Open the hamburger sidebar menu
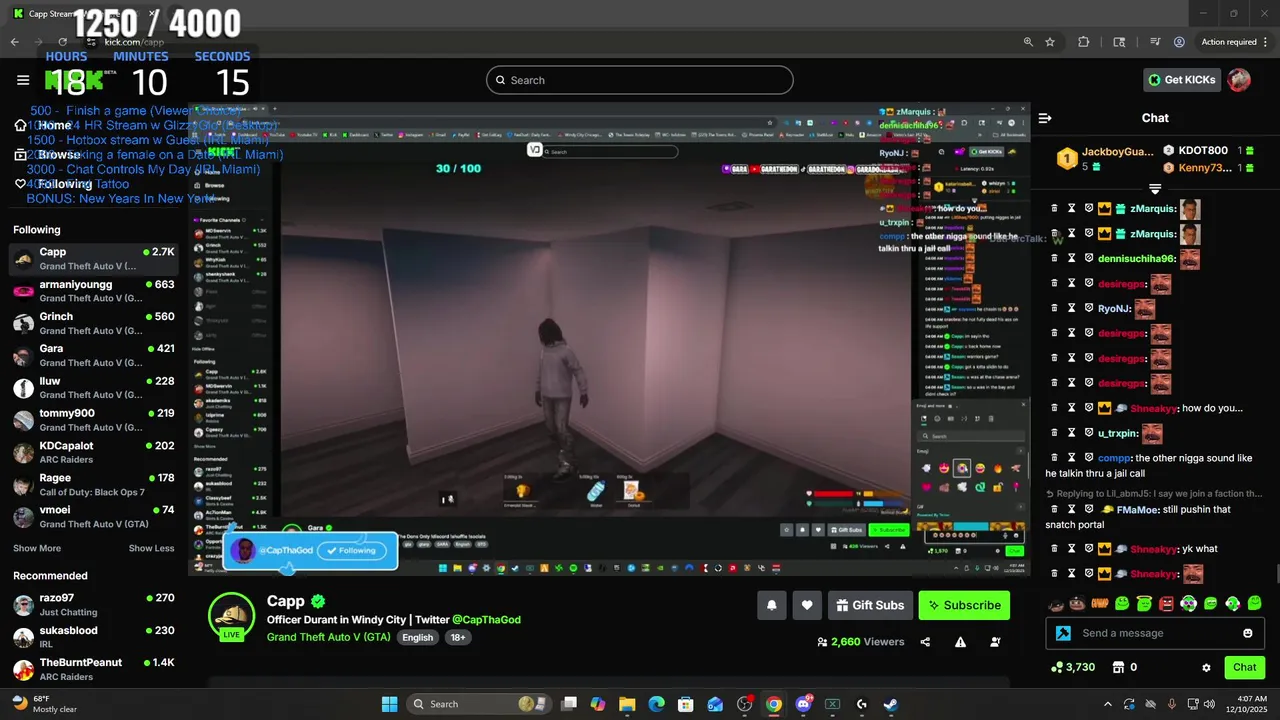Image resolution: width=1280 pixels, height=720 pixels. coord(23,80)
